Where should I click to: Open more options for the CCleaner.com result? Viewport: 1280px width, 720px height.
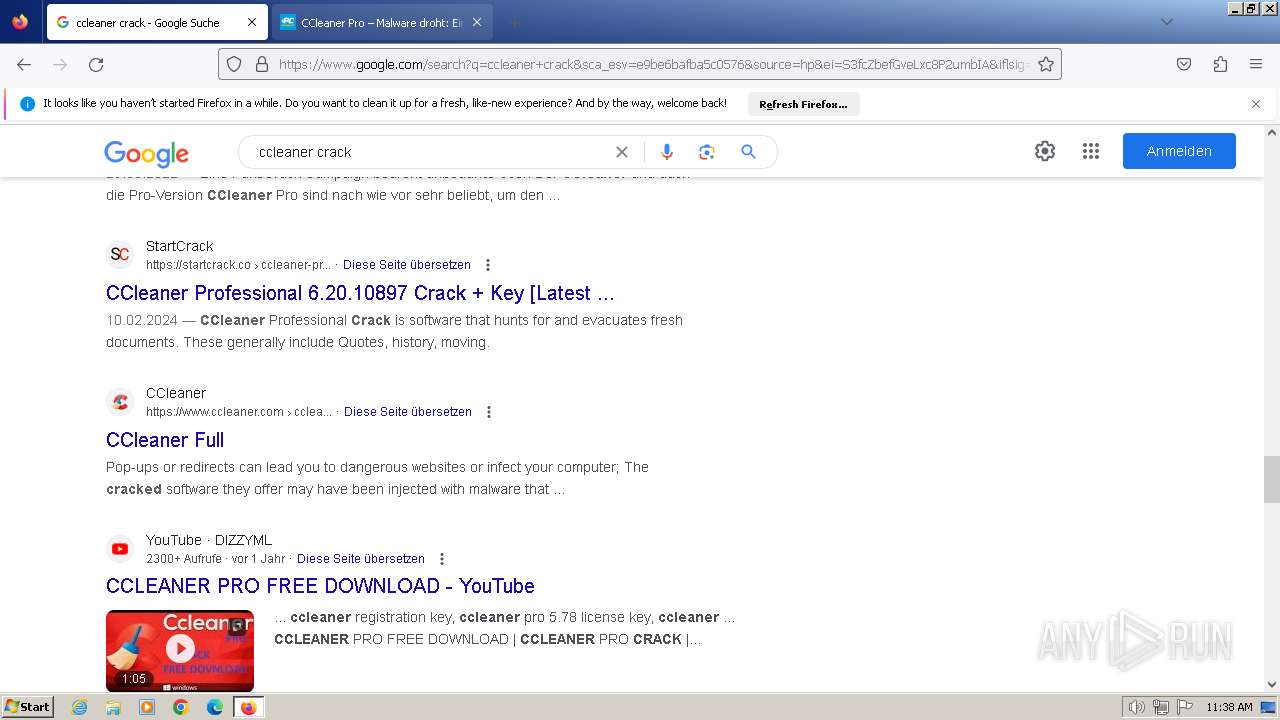[489, 412]
